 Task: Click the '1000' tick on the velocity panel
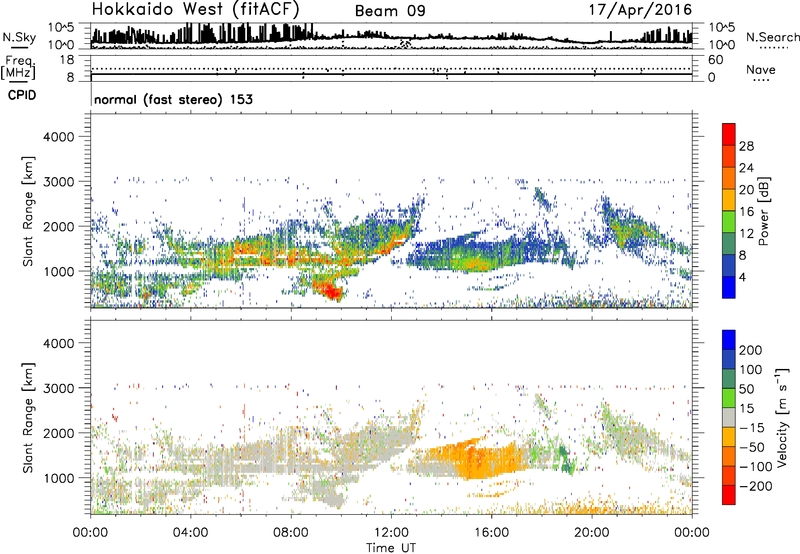coord(58,478)
